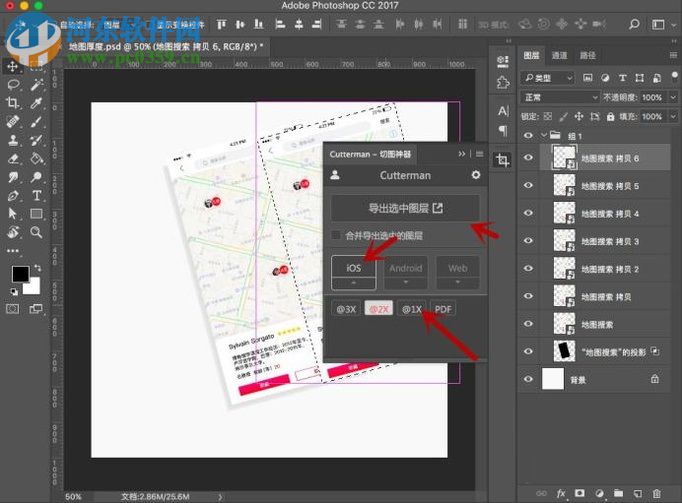Image resolution: width=682 pixels, height=503 pixels.
Task: Hide layer 地图搜索 拷贝 5
Action: [x=528, y=185]
